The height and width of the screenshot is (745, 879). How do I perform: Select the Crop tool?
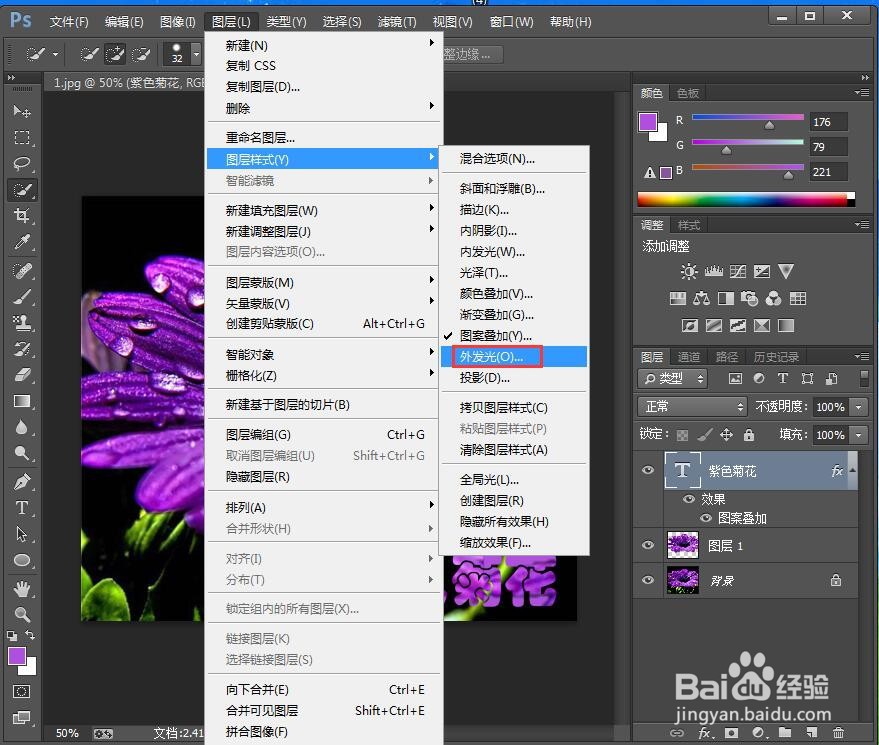point(22,216)
